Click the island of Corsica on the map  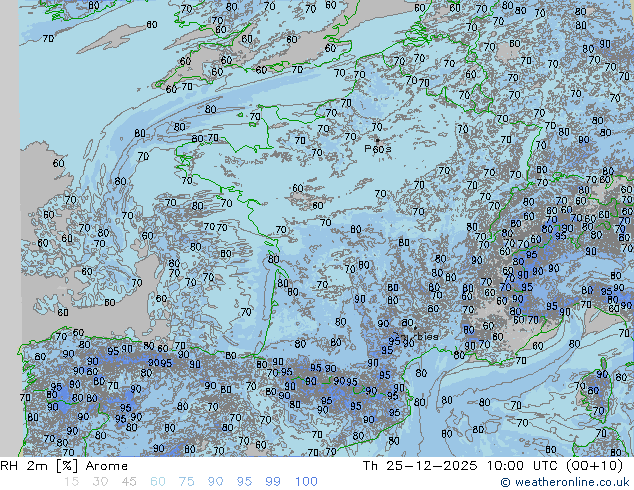(594, 390)
